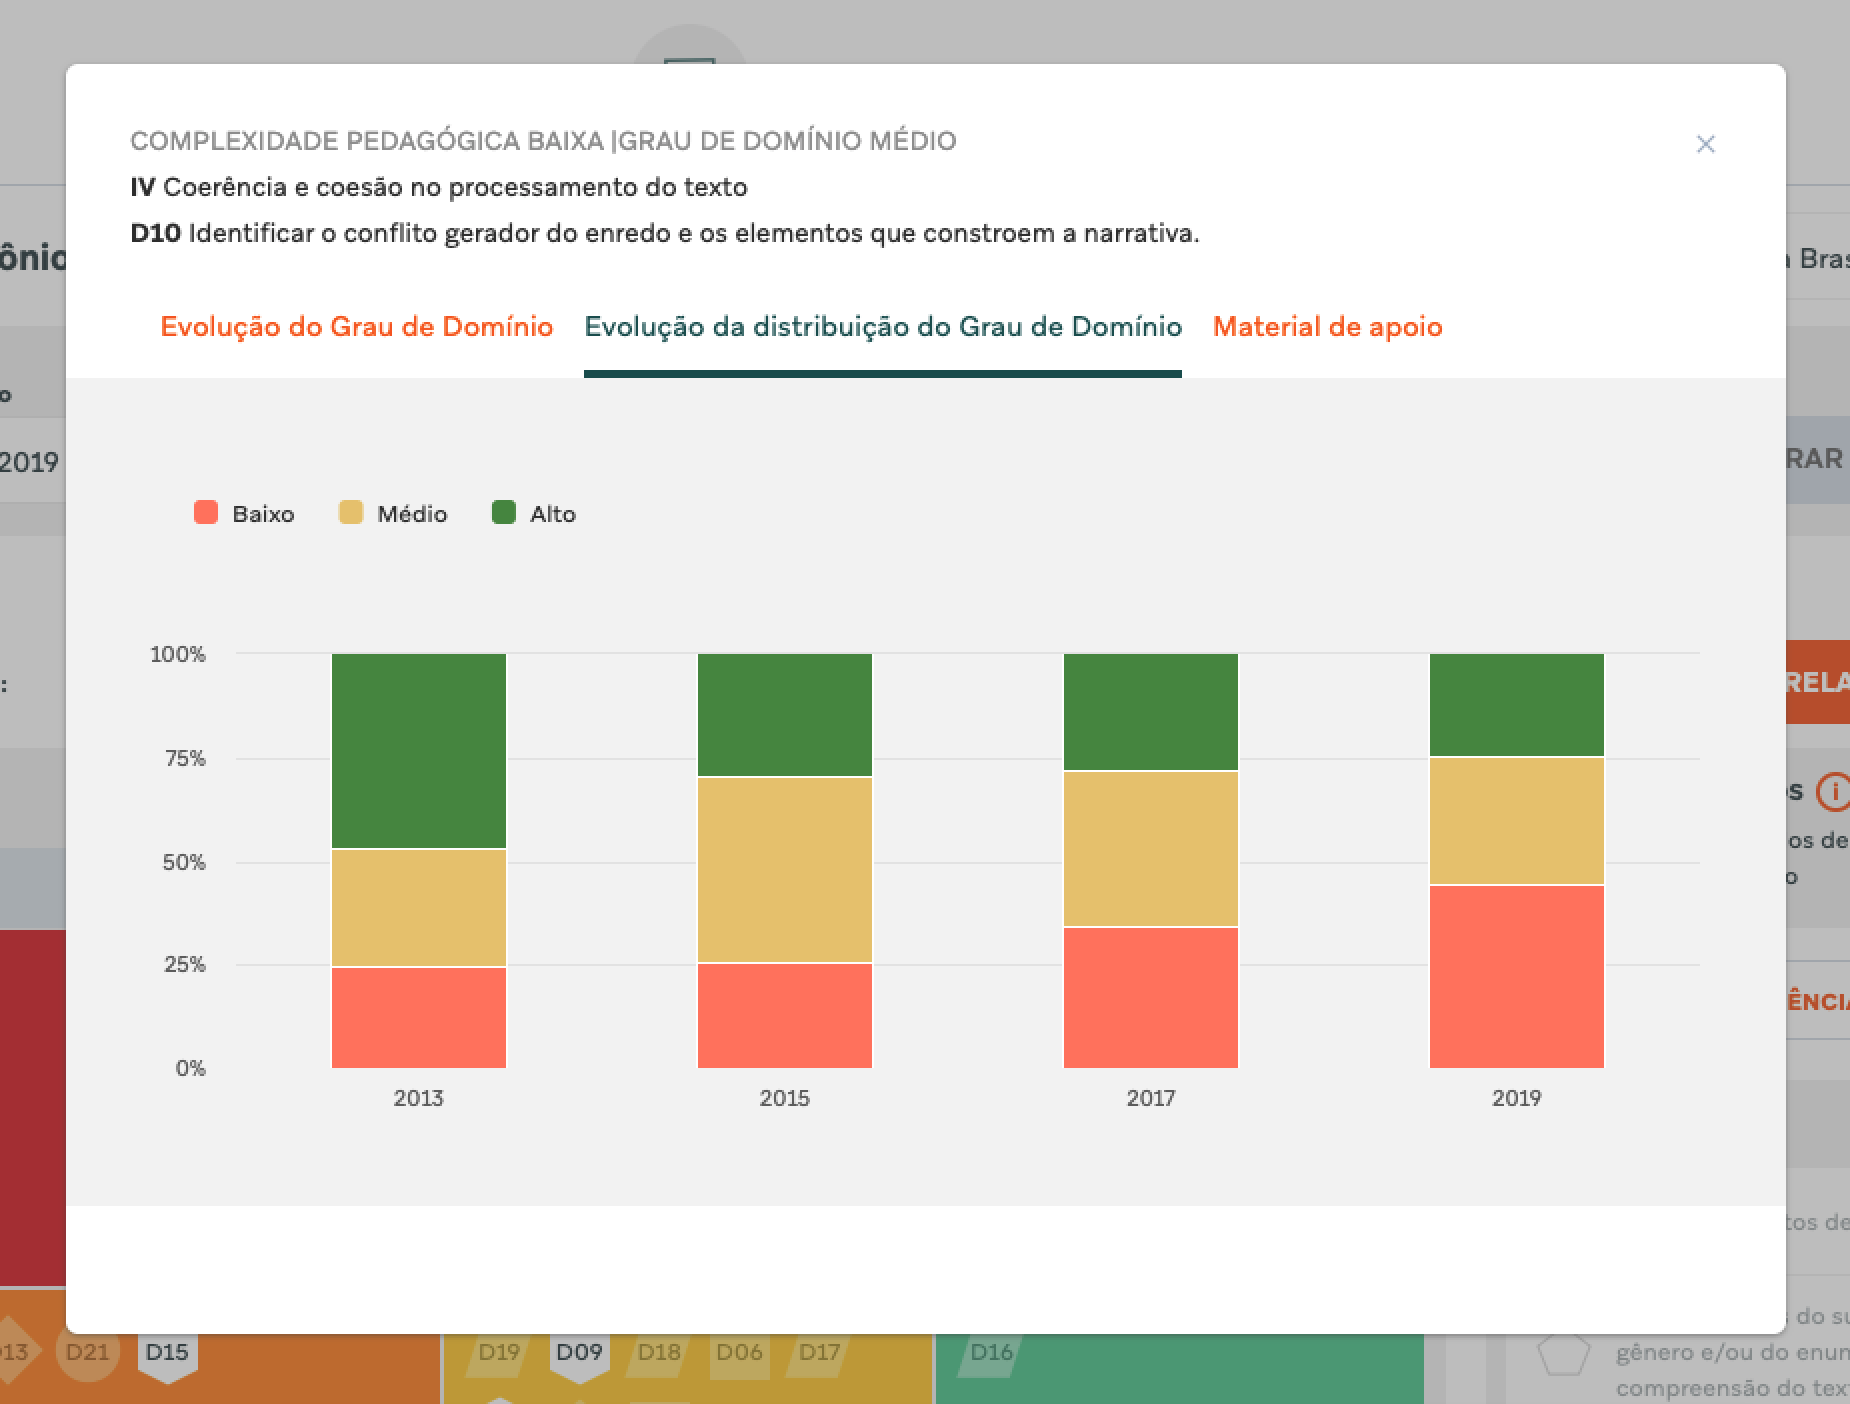The image size is (1850, 1404).
Task: Select the 2017 Baixo red bar segment
Action: click(1151, 998)
